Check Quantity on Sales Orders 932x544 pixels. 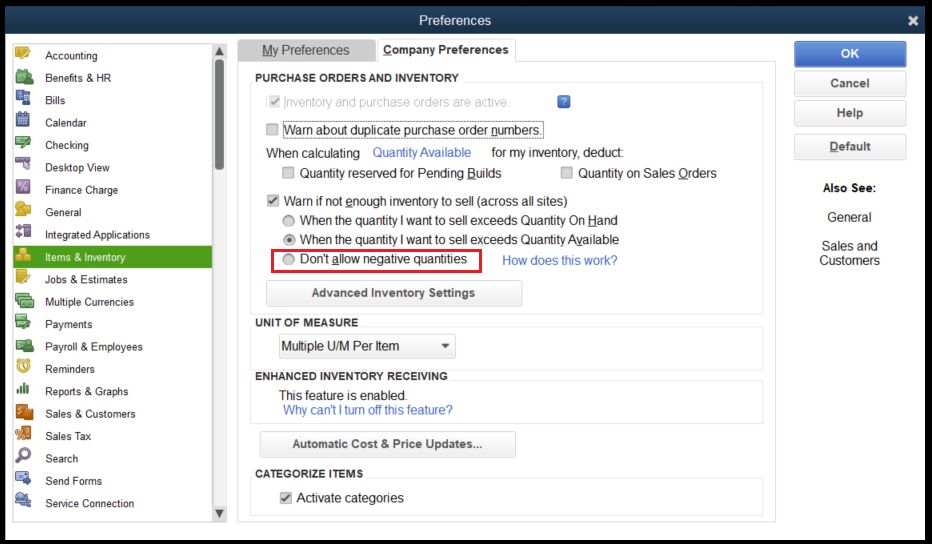566,173
